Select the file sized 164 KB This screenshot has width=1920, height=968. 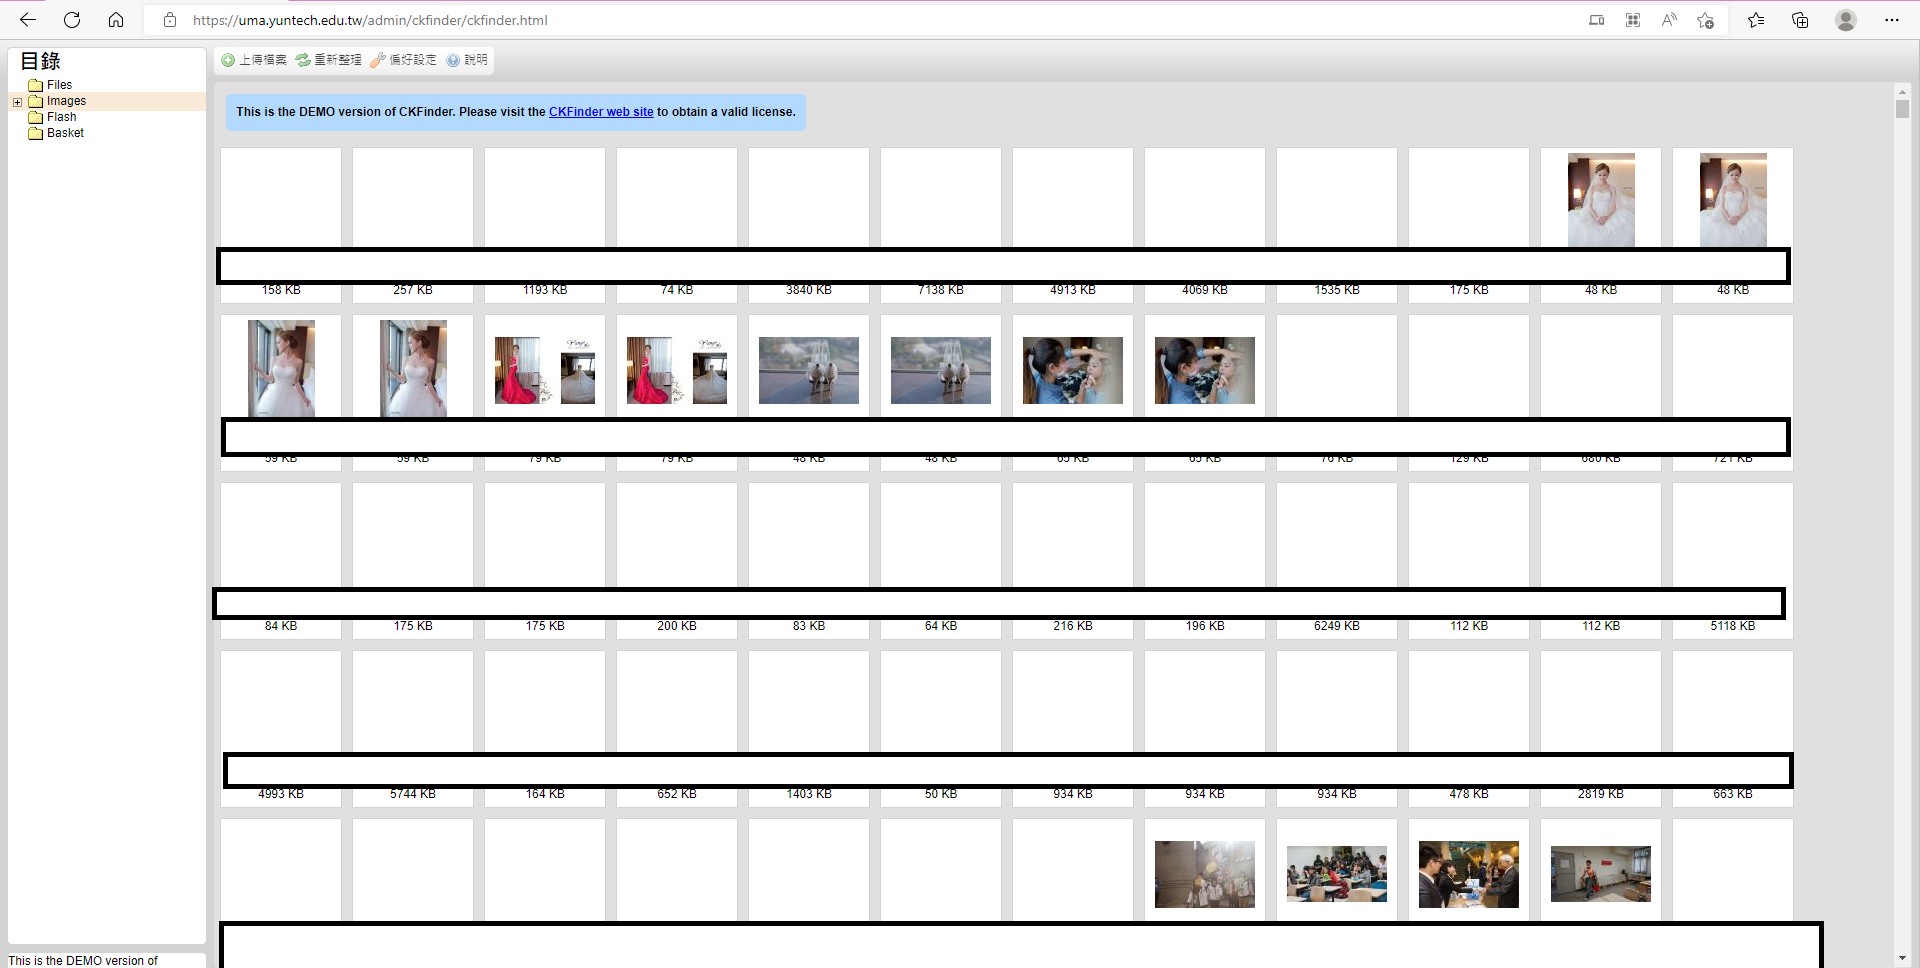click(x=545, y=729)
